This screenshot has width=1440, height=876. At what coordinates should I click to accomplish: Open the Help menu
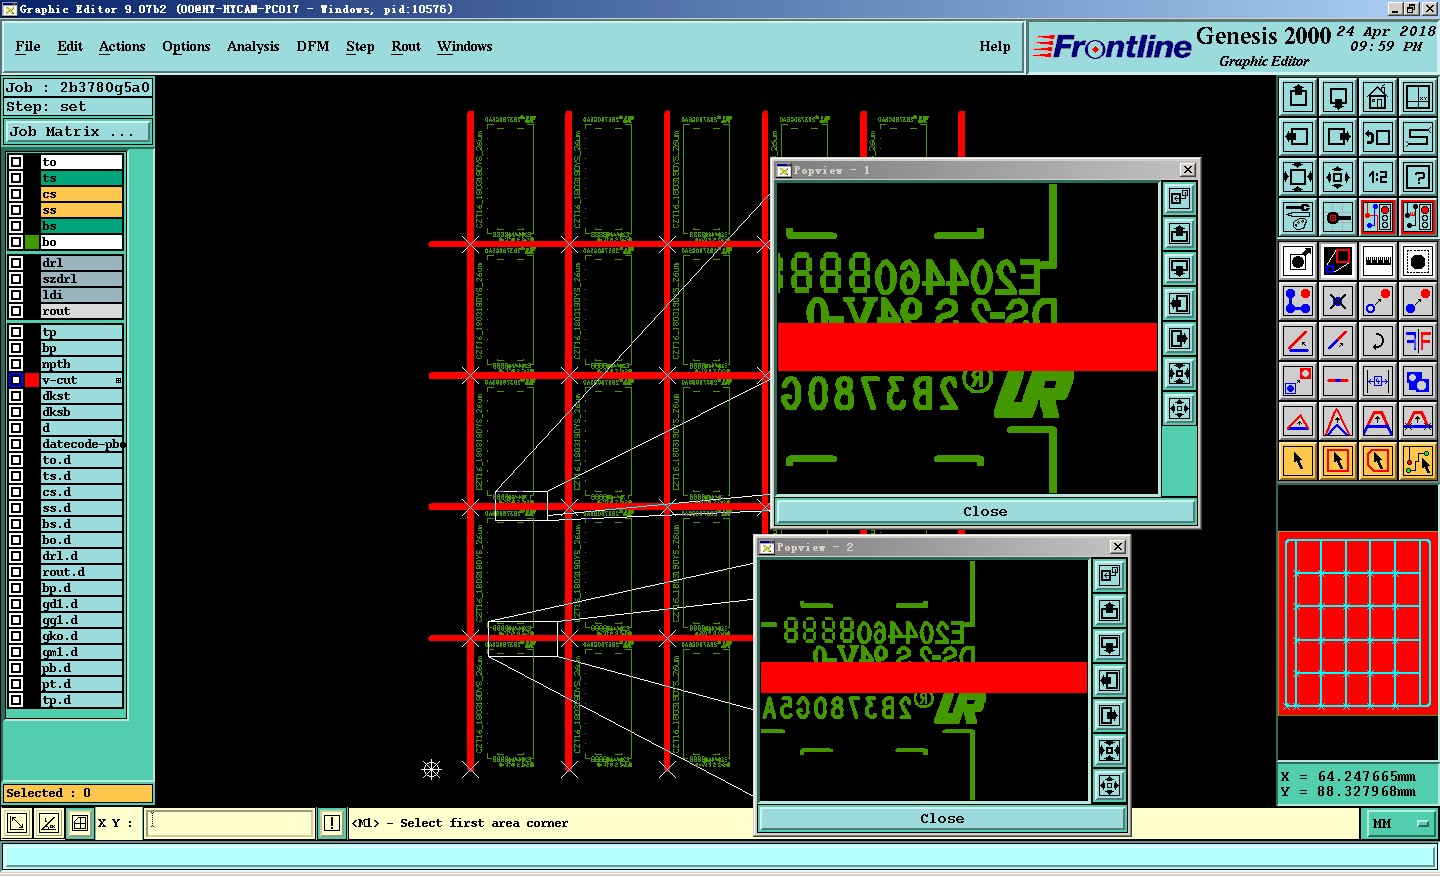pyautogui.click(x=995, y=46)
